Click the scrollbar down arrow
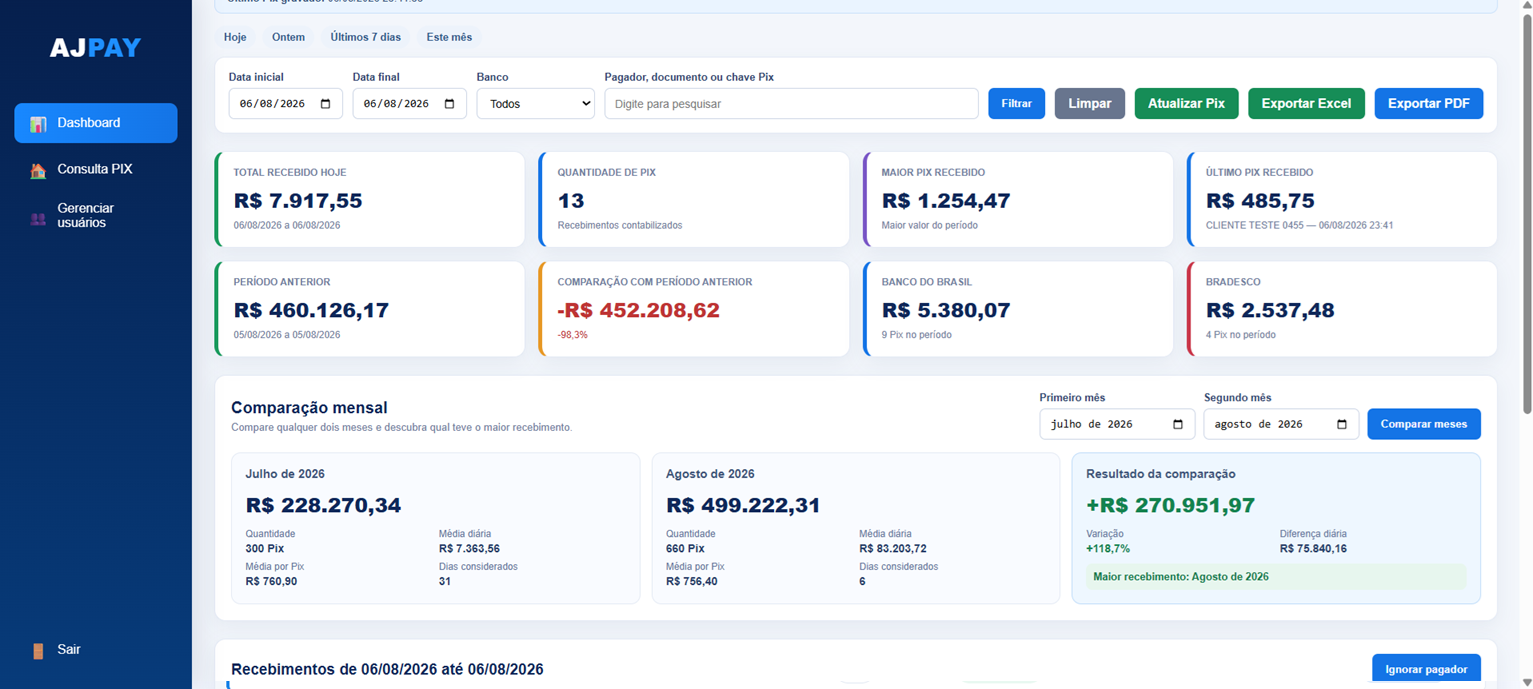 tap(1526, 682)
